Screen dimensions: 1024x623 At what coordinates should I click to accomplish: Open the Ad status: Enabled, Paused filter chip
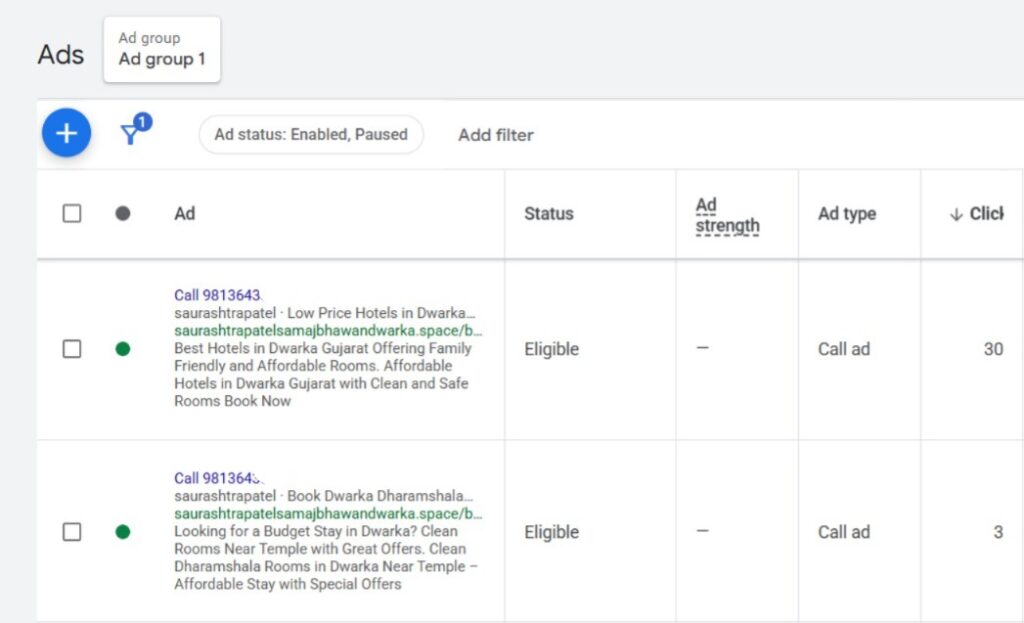click(x=310, y=134)
